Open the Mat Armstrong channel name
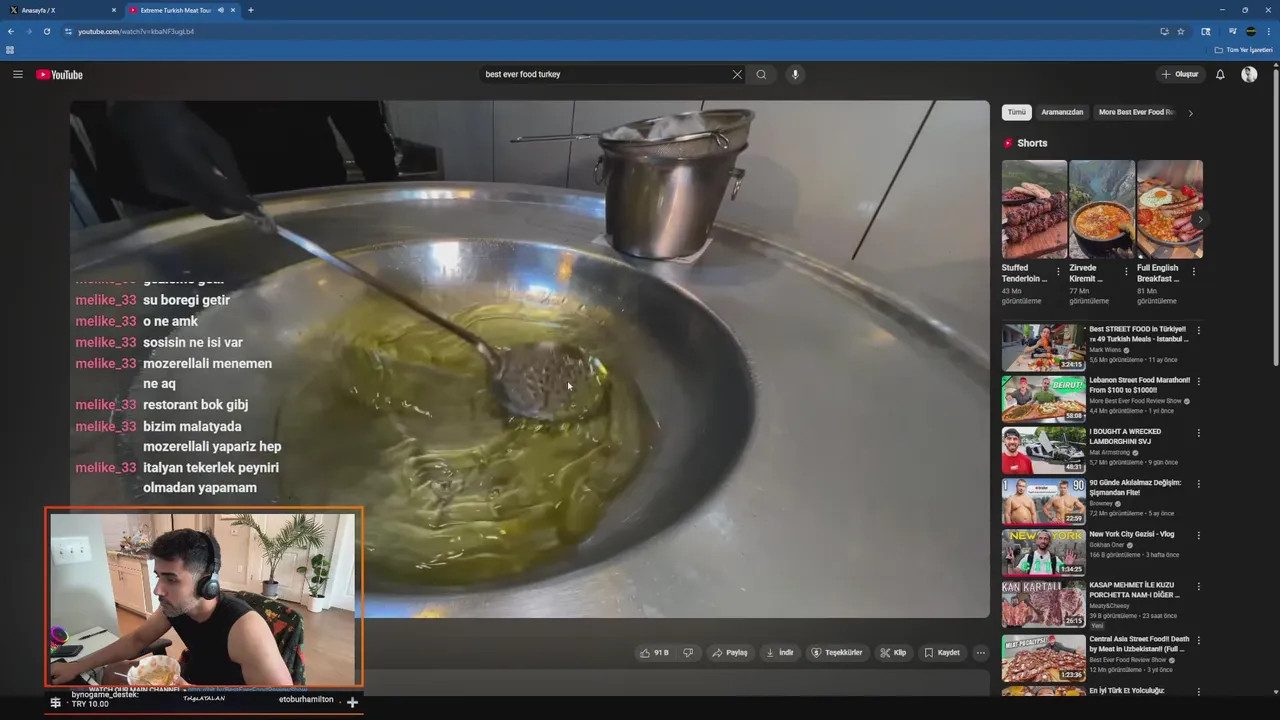Image resolution: width=1280 pixels, height=720 pixels. pyautogui.click(x=1111, y=452)
